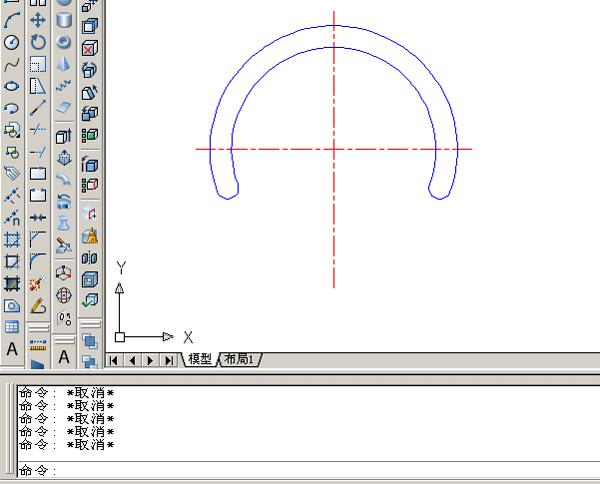Go to the next layout tab
The width and height of the screenshot is (600, 484).
150,360
